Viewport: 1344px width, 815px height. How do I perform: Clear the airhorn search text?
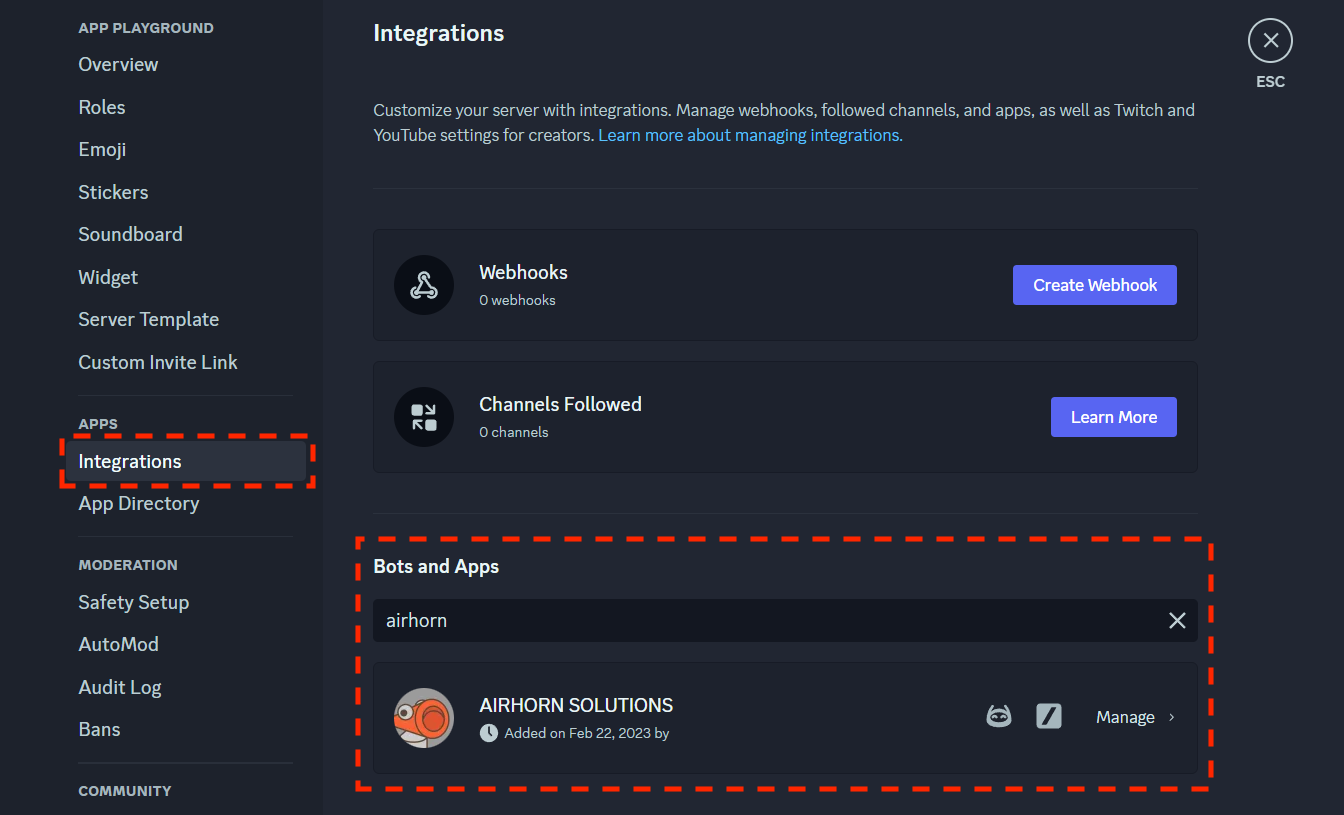[x=1177, y=621]
